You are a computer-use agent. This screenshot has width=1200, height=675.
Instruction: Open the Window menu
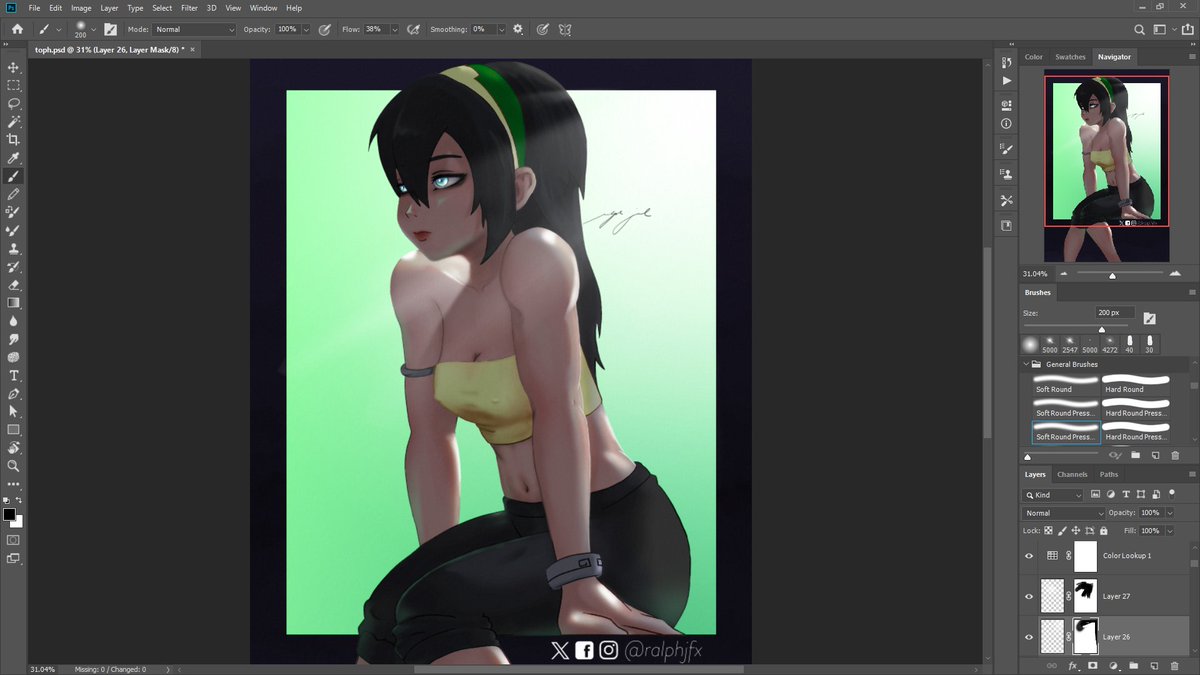click(264, 8)
